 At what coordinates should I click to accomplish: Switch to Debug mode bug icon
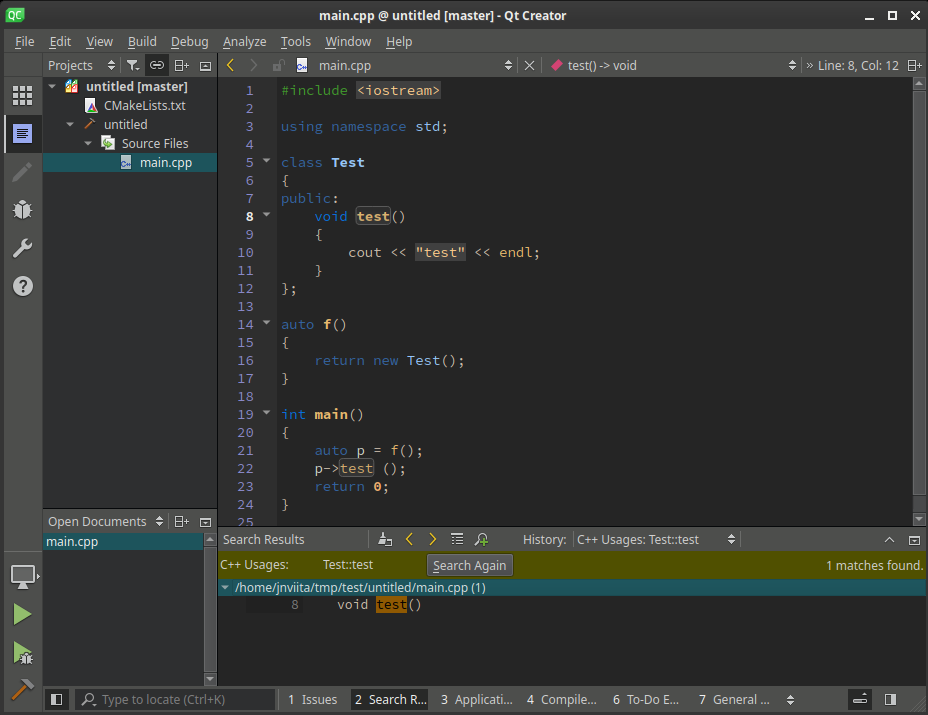22,210
